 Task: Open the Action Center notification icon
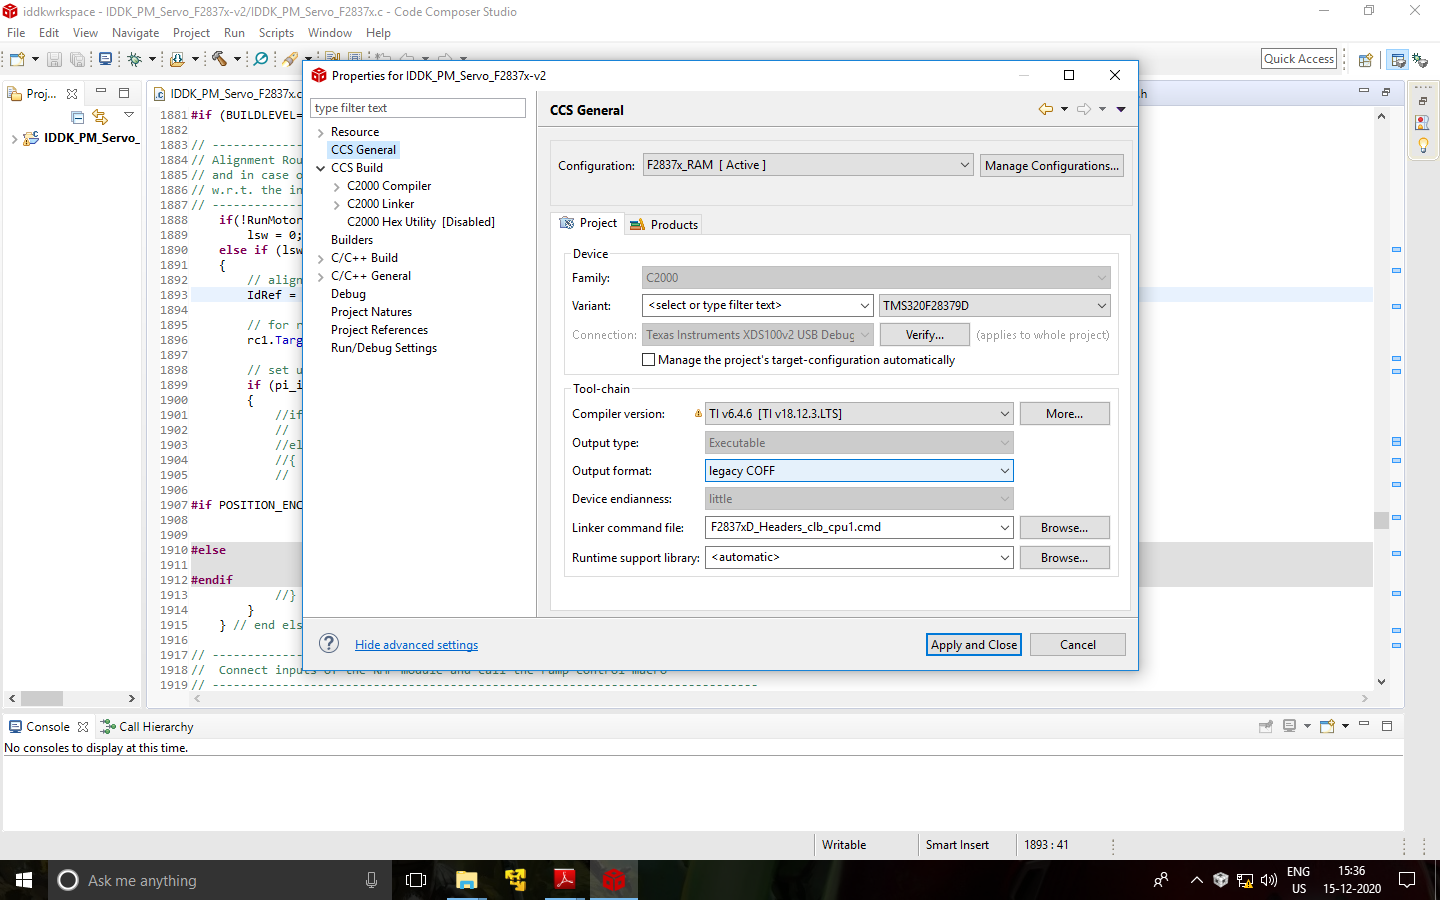[1407, 880]
